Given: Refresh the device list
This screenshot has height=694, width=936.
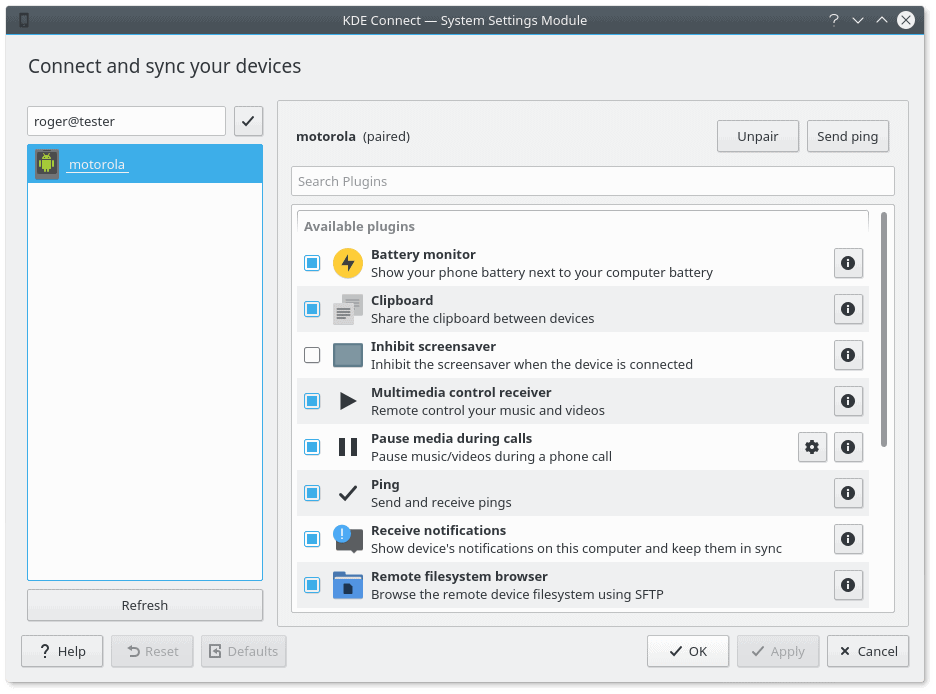Looking at the screenshot, I should click(145, 605).
